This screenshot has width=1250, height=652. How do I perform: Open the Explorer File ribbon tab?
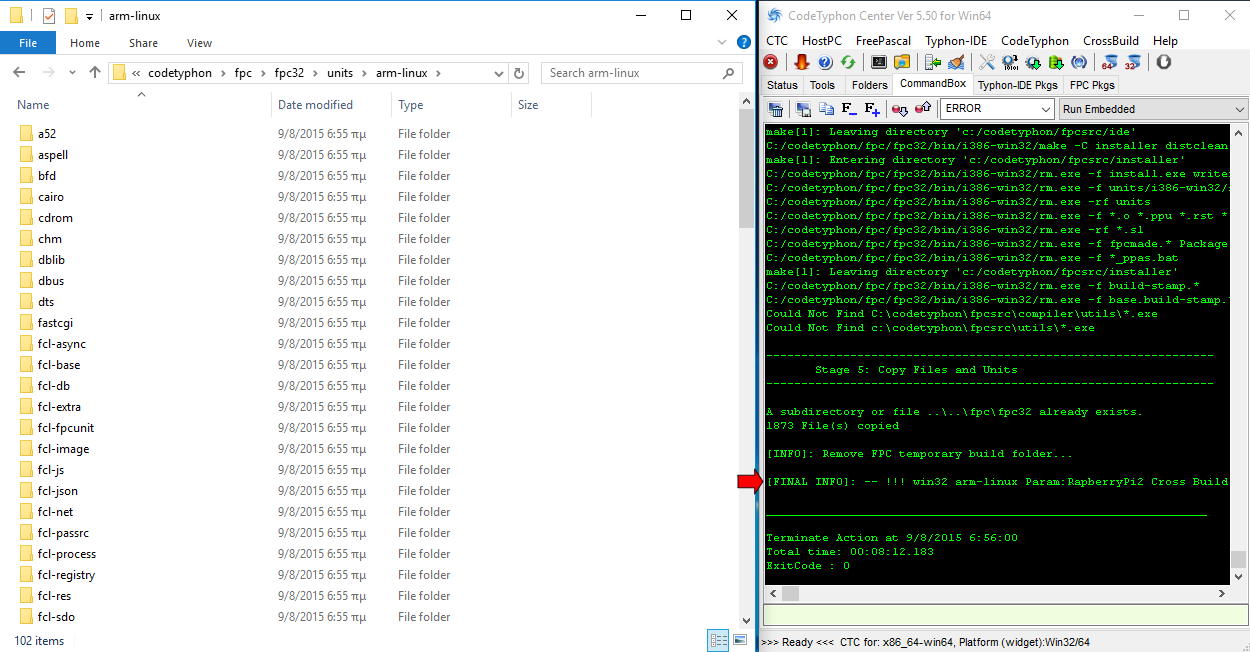[x=28, y=43]
